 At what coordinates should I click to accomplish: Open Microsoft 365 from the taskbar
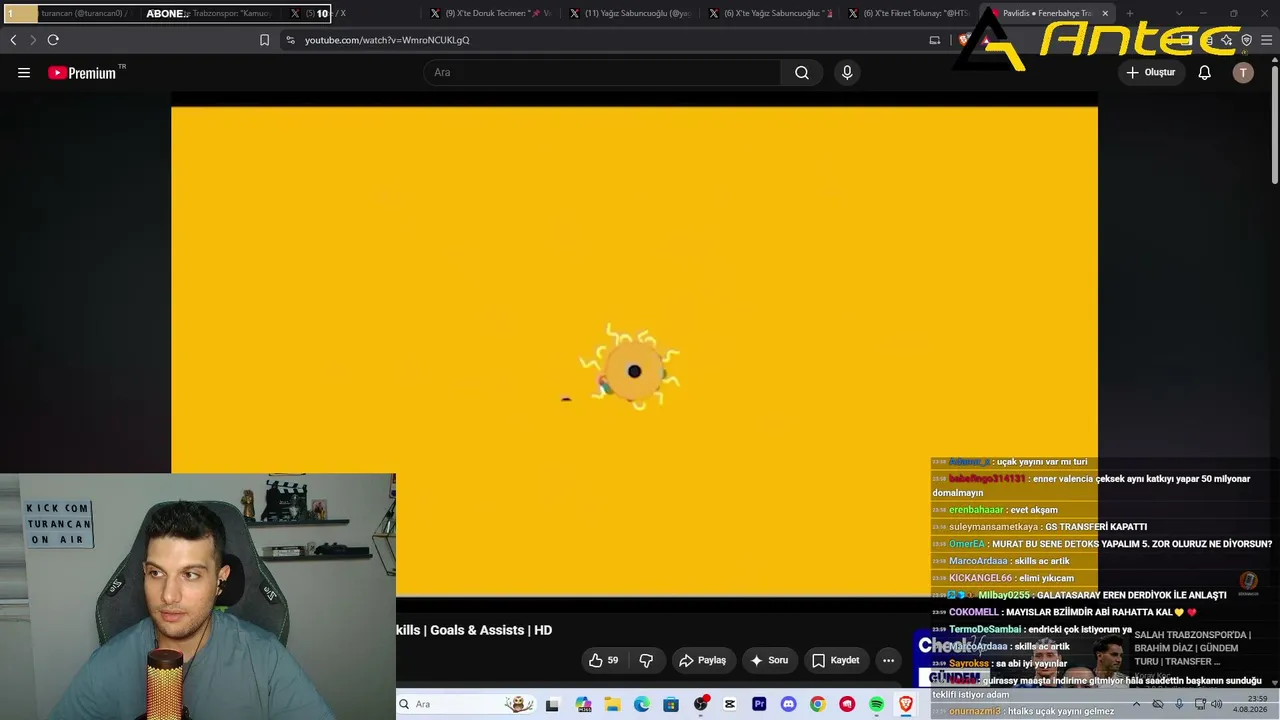pyautogui.click(x=584, y=705)
